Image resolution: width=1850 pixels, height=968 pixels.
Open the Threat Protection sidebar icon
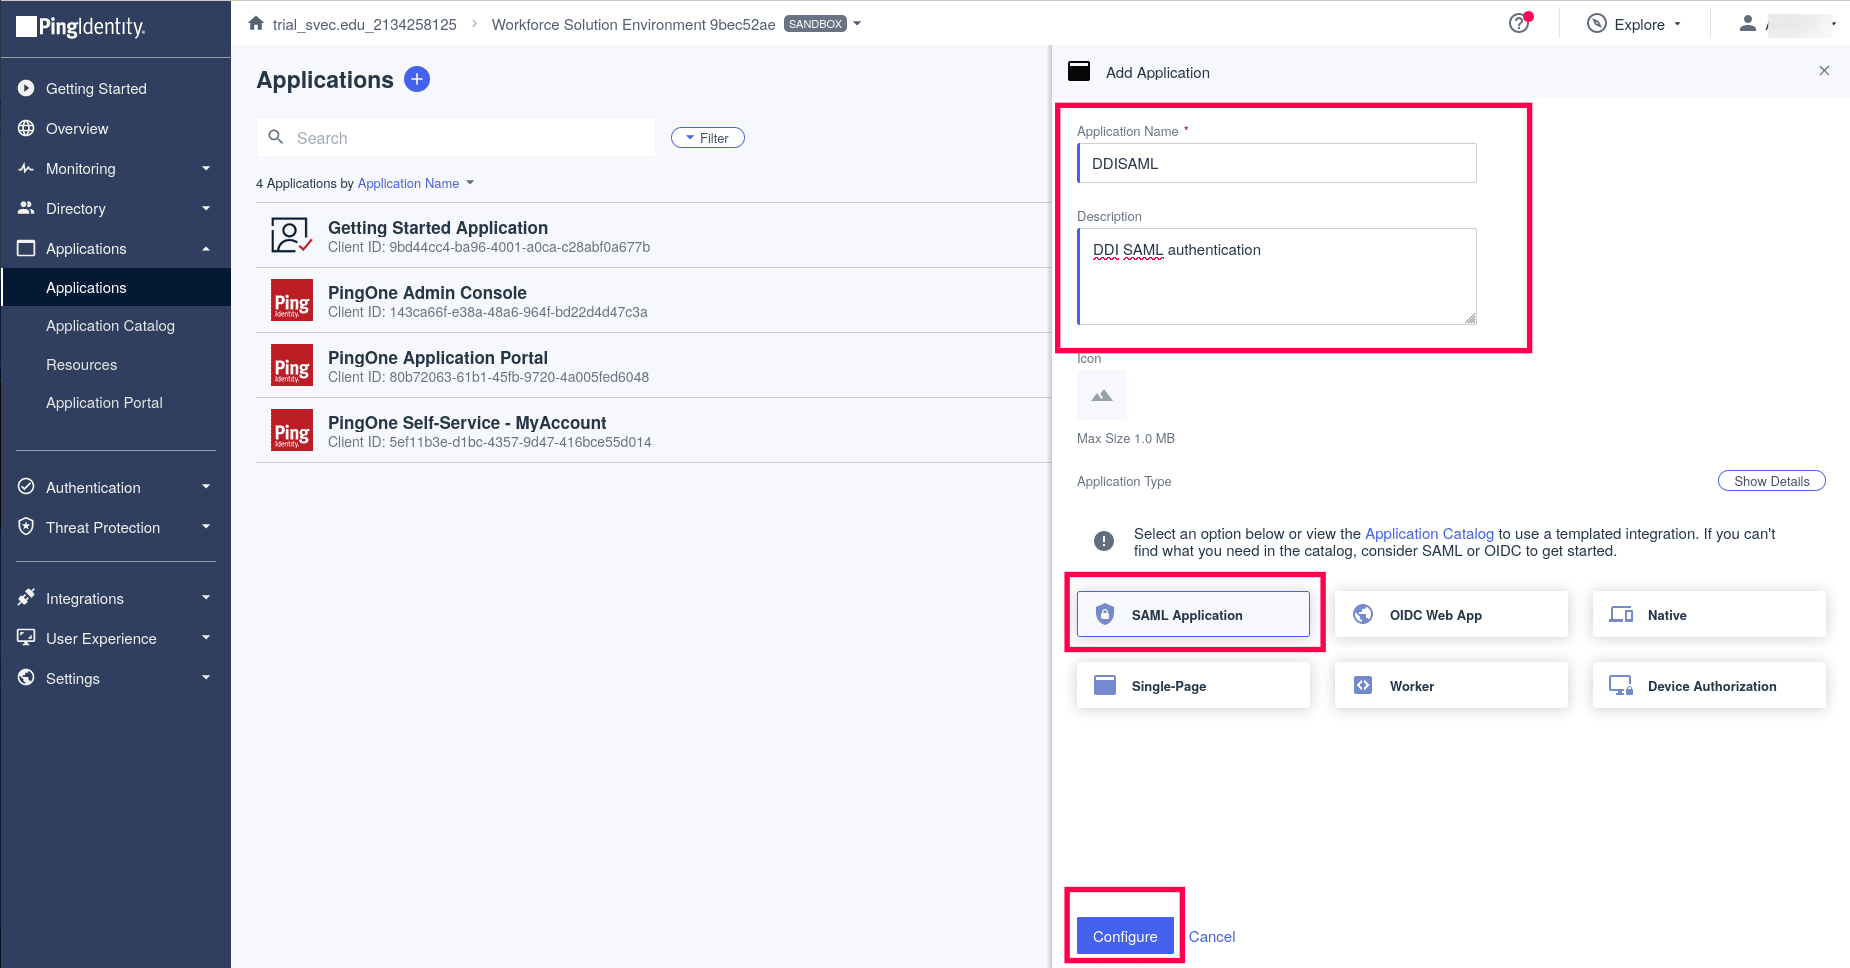(x=26, y=527)
